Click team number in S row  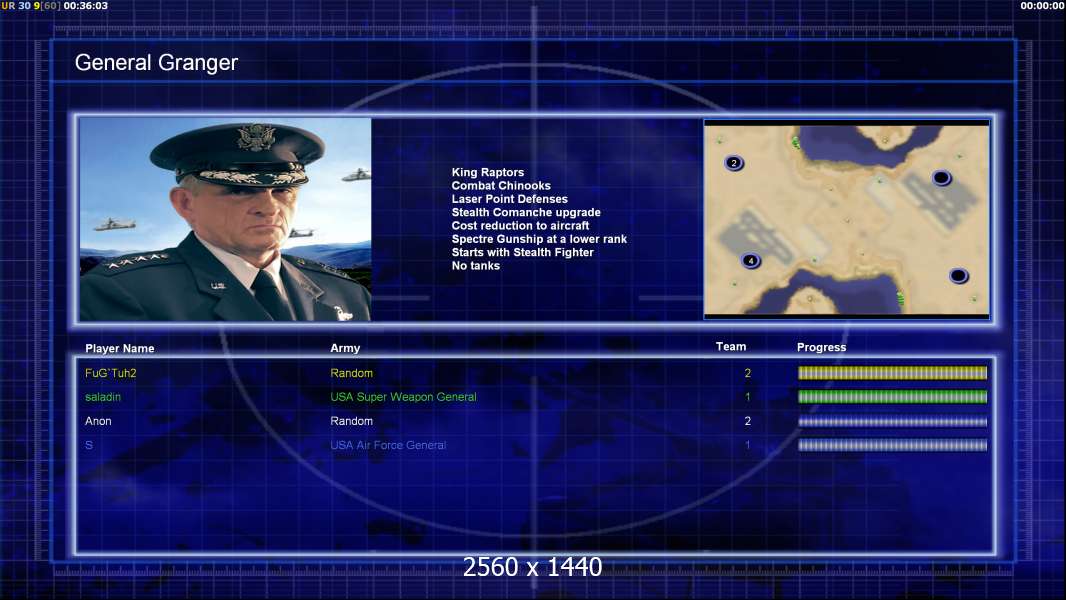(x=748, y=445)
